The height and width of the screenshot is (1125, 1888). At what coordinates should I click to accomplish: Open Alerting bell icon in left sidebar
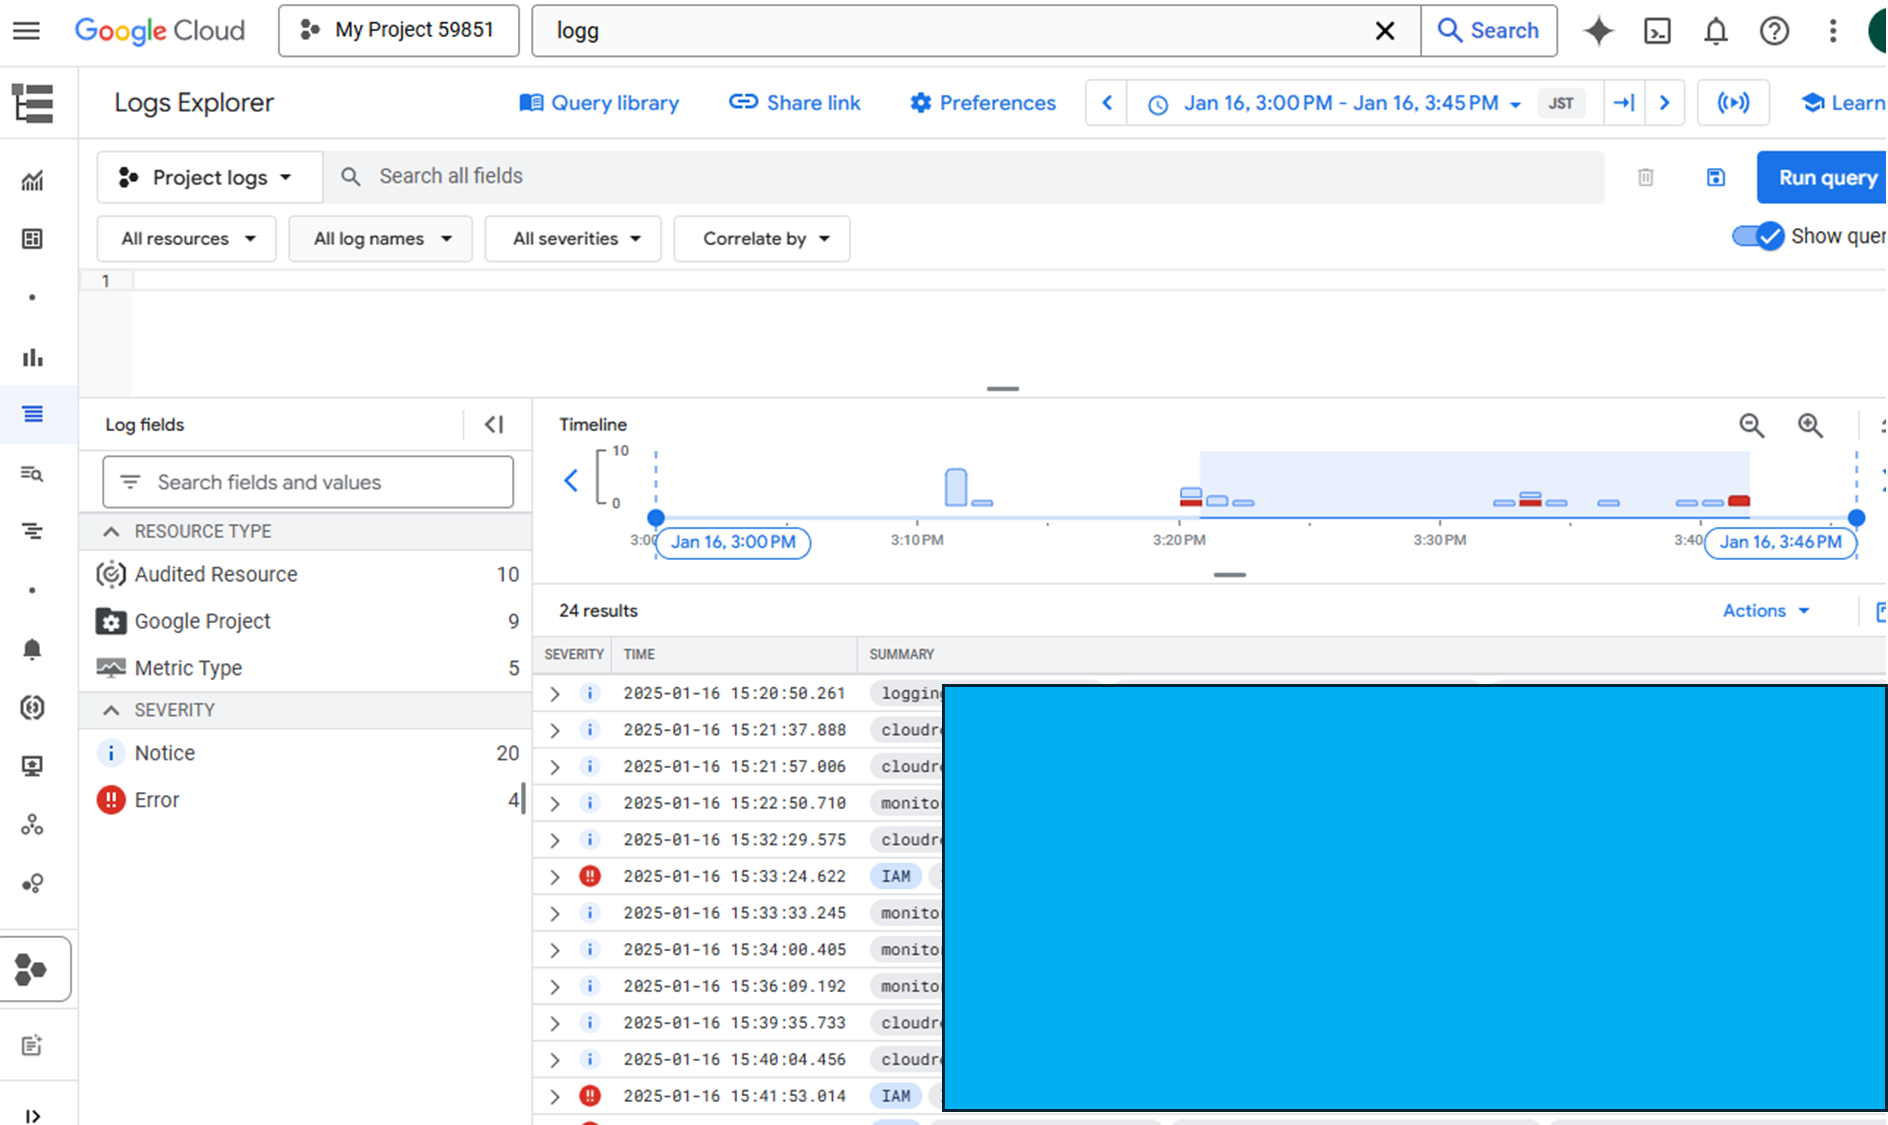pos(32,649)
